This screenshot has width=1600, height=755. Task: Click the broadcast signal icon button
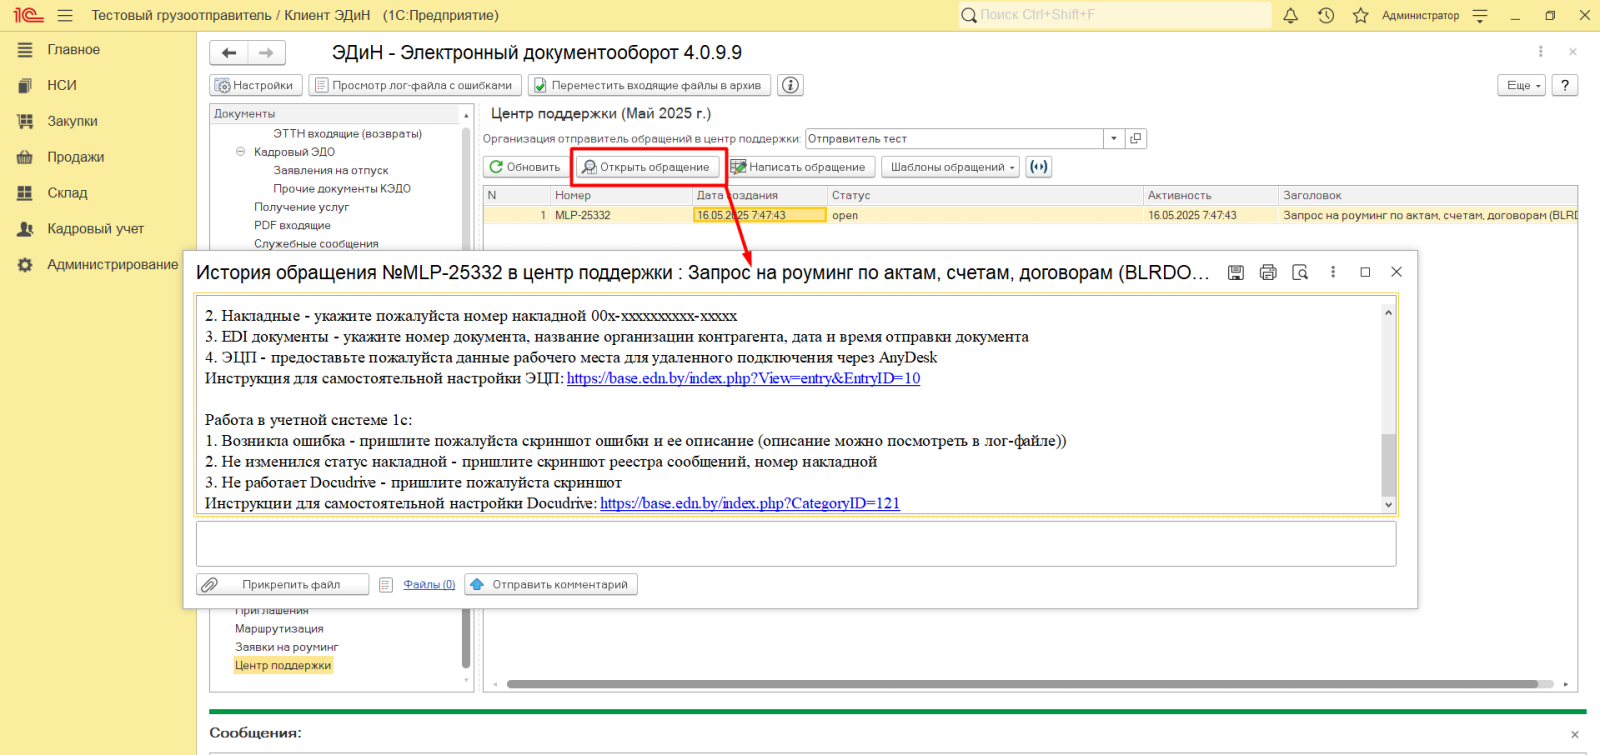pyautogui.click(x=1039, y=167)
